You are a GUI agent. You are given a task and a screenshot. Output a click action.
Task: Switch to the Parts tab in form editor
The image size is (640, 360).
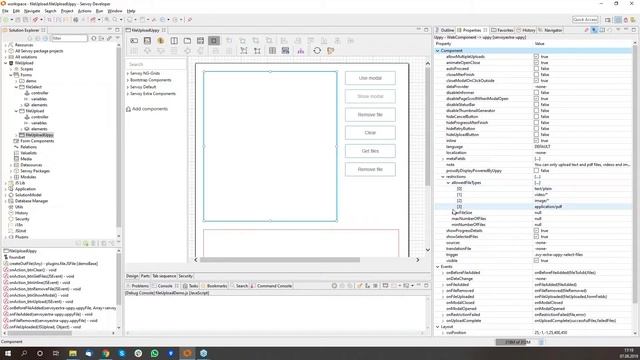pyautogui.click(x=145, y=276)
